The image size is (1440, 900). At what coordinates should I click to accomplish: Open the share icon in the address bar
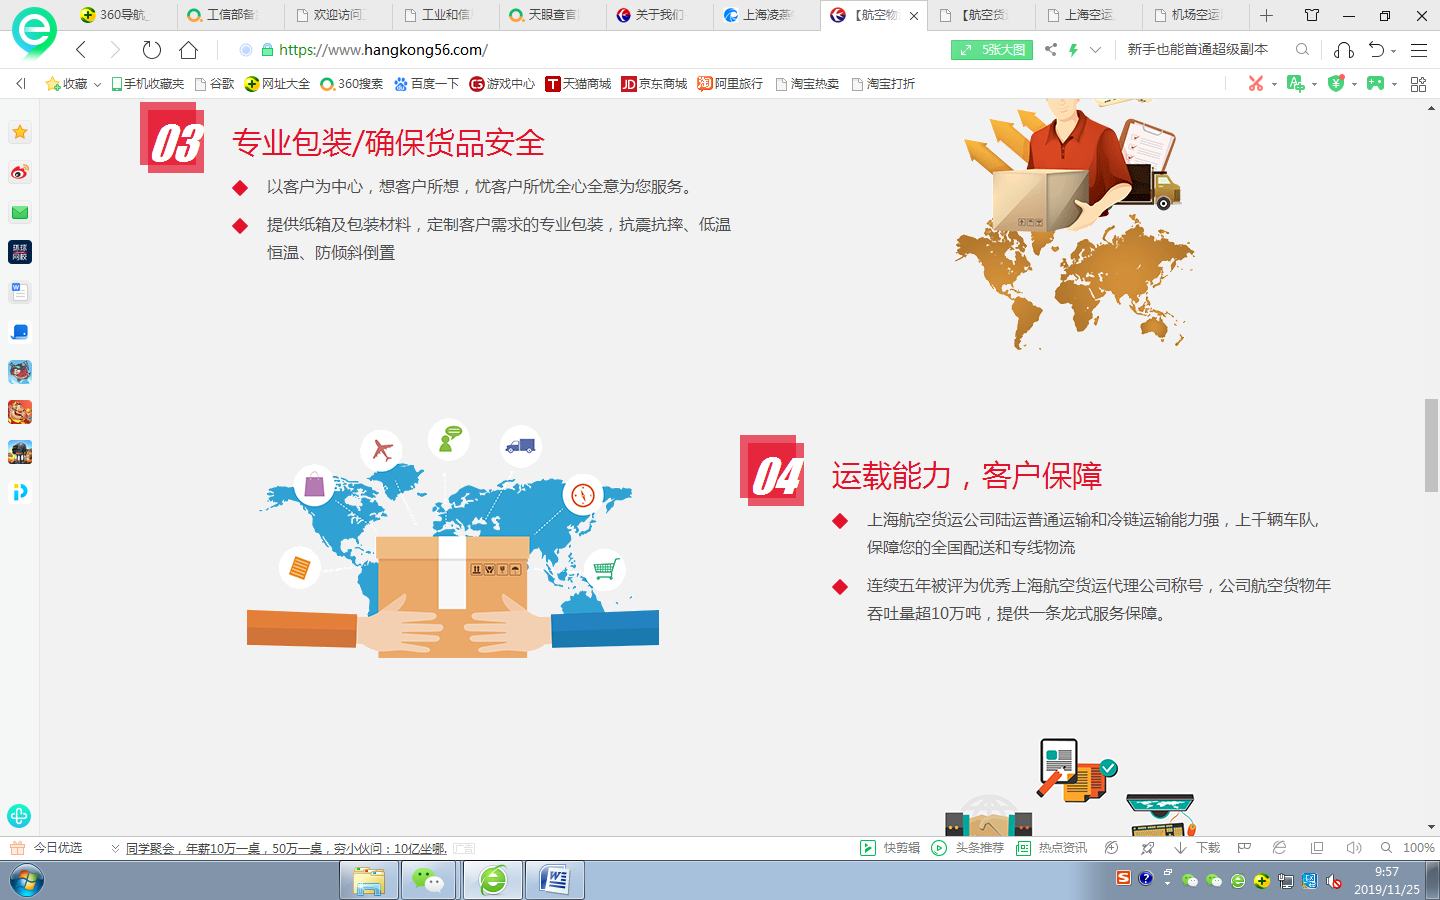[1050, 50]
